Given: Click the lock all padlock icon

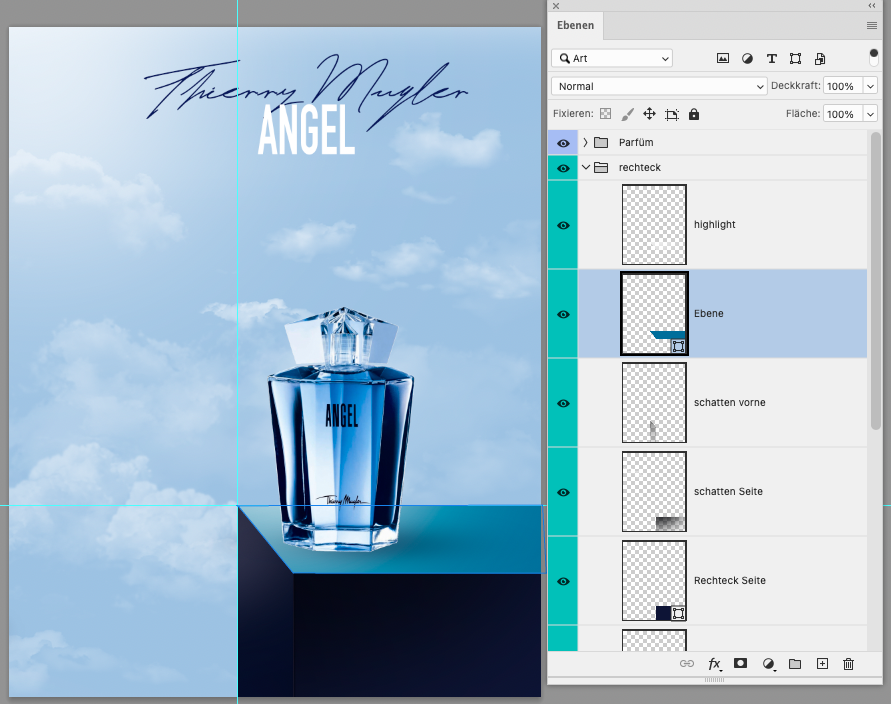Looking at the screenshot, I should pos(694,114).
